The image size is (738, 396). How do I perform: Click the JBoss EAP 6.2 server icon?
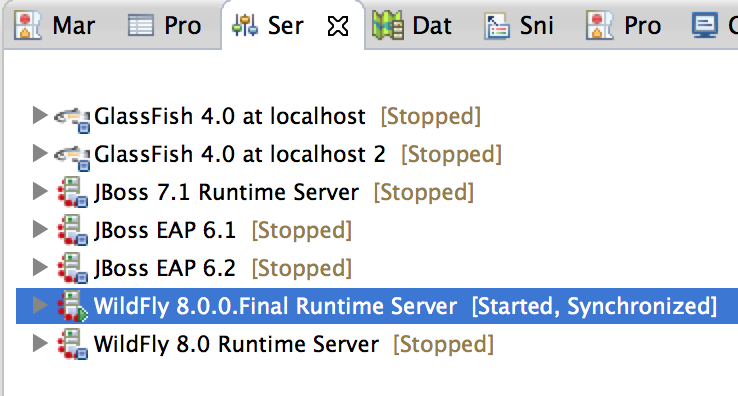(x=72, y=268)
